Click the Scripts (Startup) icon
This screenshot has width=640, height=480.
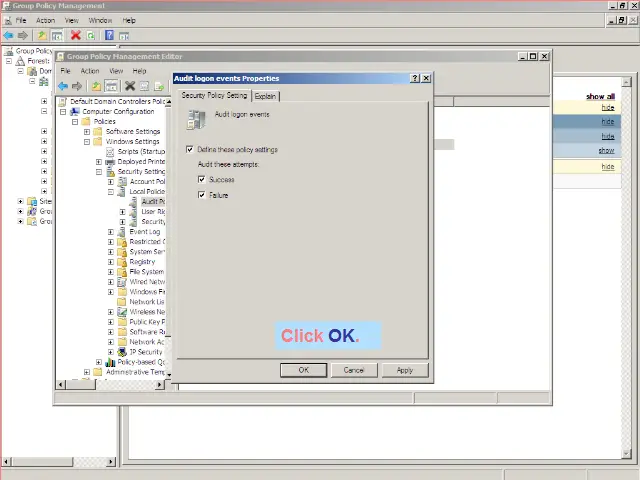coord(110,152)
